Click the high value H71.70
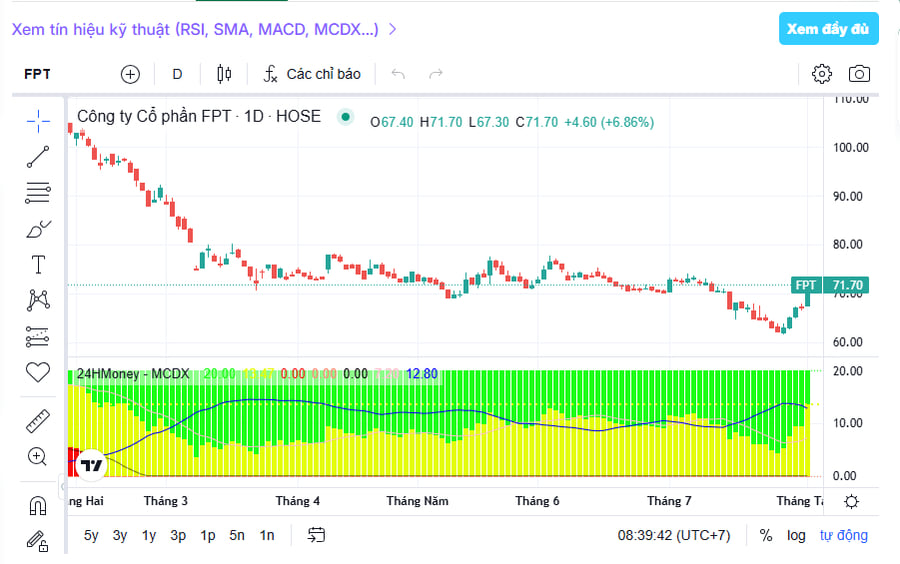The image size is (900, 564). coord(441,122)
